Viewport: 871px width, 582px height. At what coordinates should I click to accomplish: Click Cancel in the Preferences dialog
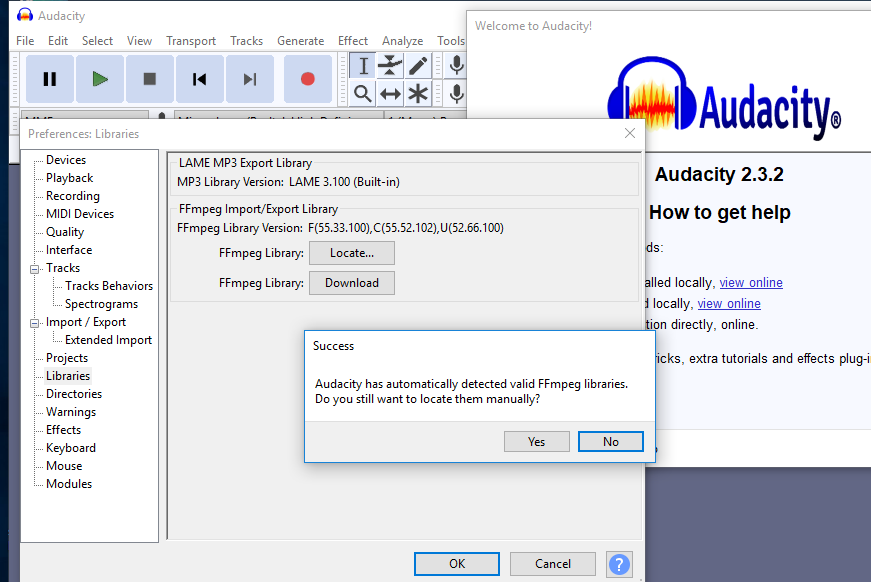point(553,564)
